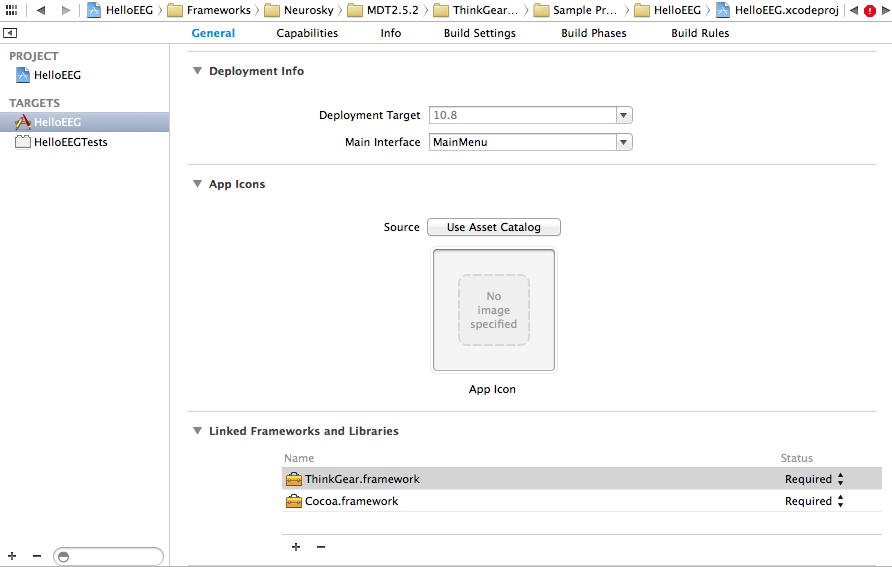This screenshot has width=892, height=567.
Task: Click the red error indicator icon
Action: coord(869,10)
